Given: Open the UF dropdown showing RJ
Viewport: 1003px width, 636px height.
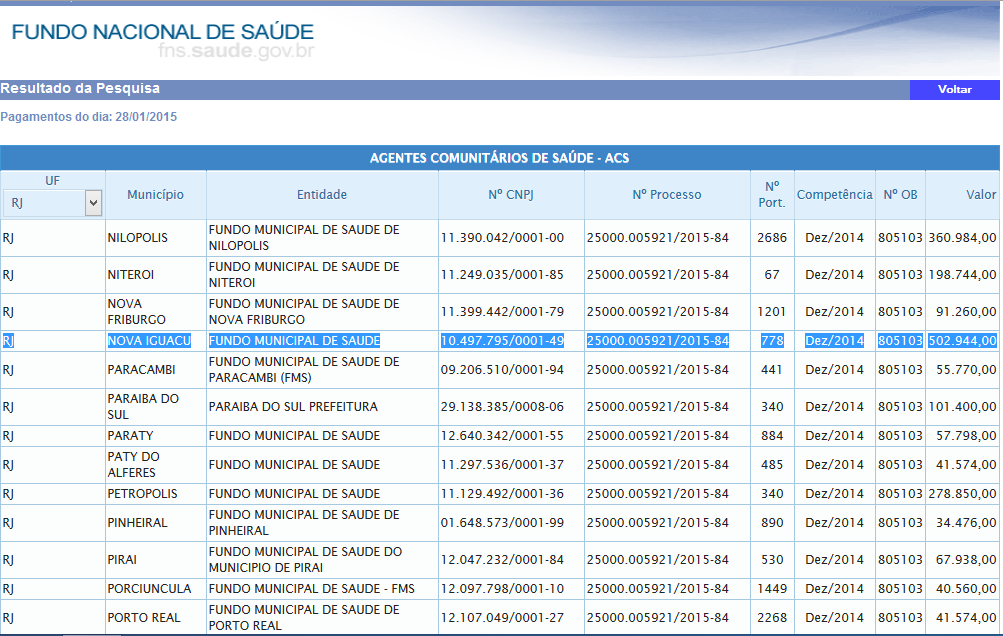Looking at the screenshot, I should click(x=52, y=203).
